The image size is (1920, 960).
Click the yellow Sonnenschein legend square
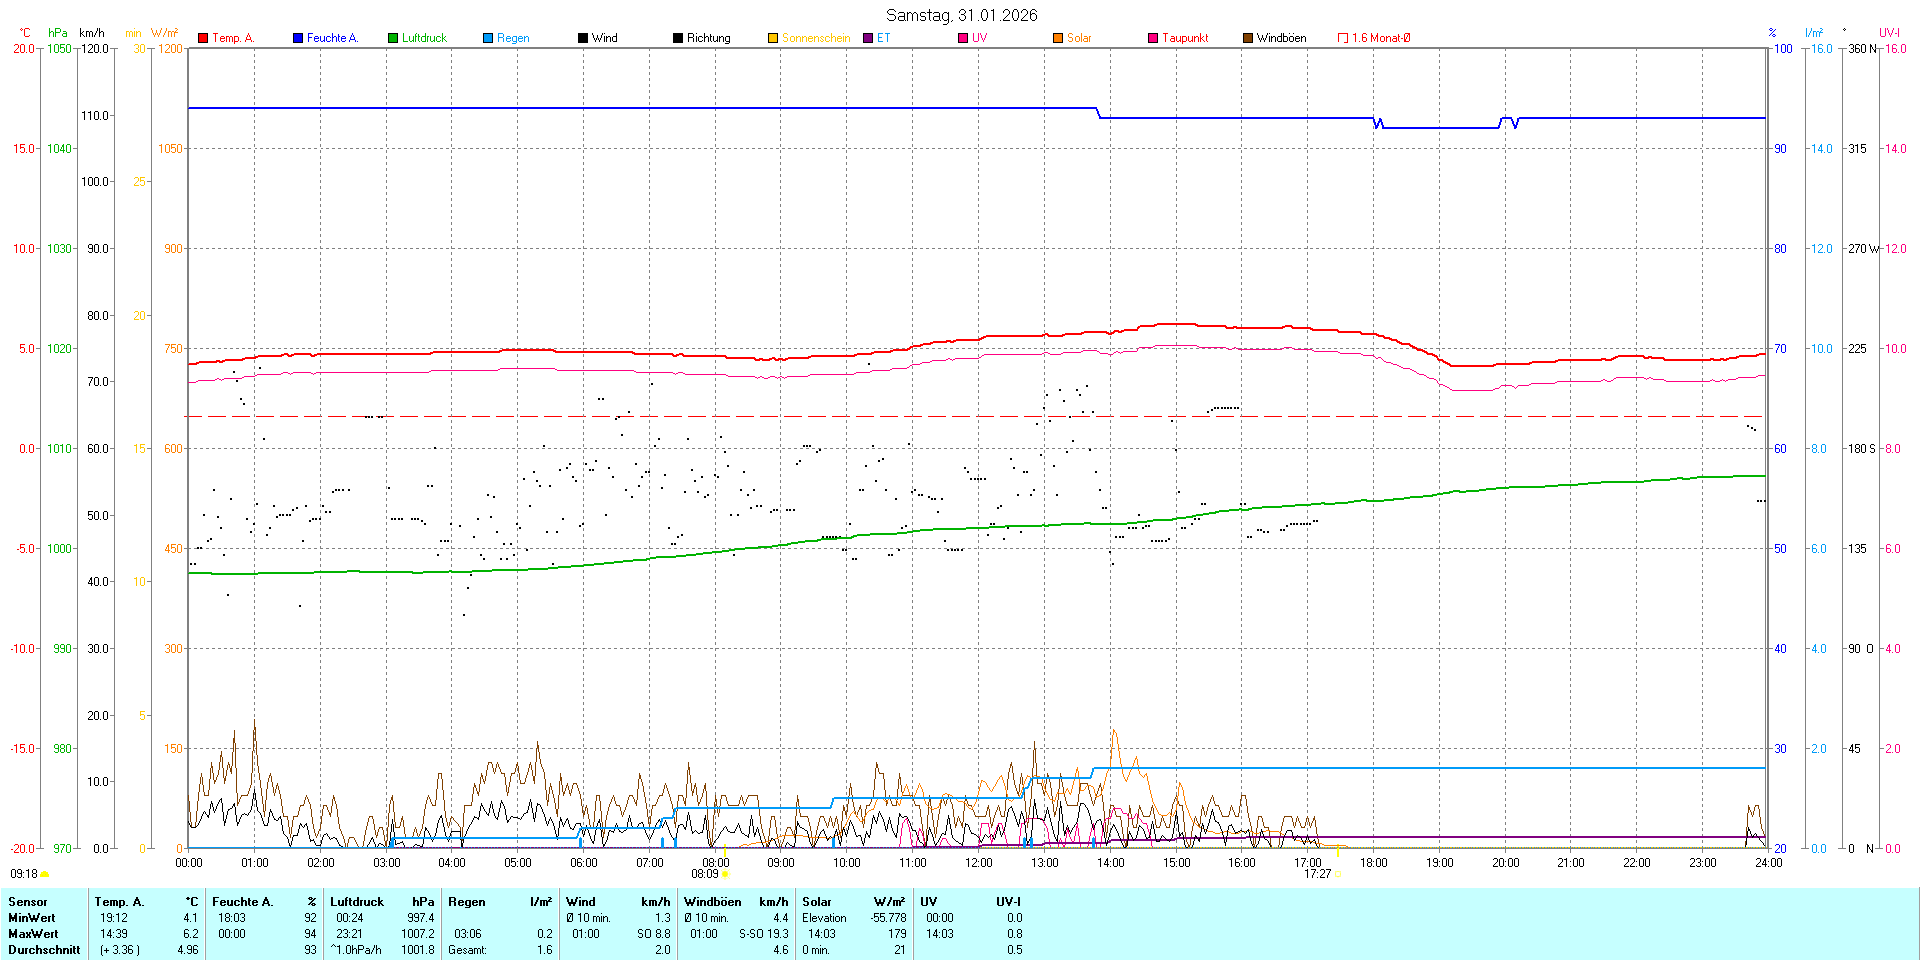coord(773,38)
